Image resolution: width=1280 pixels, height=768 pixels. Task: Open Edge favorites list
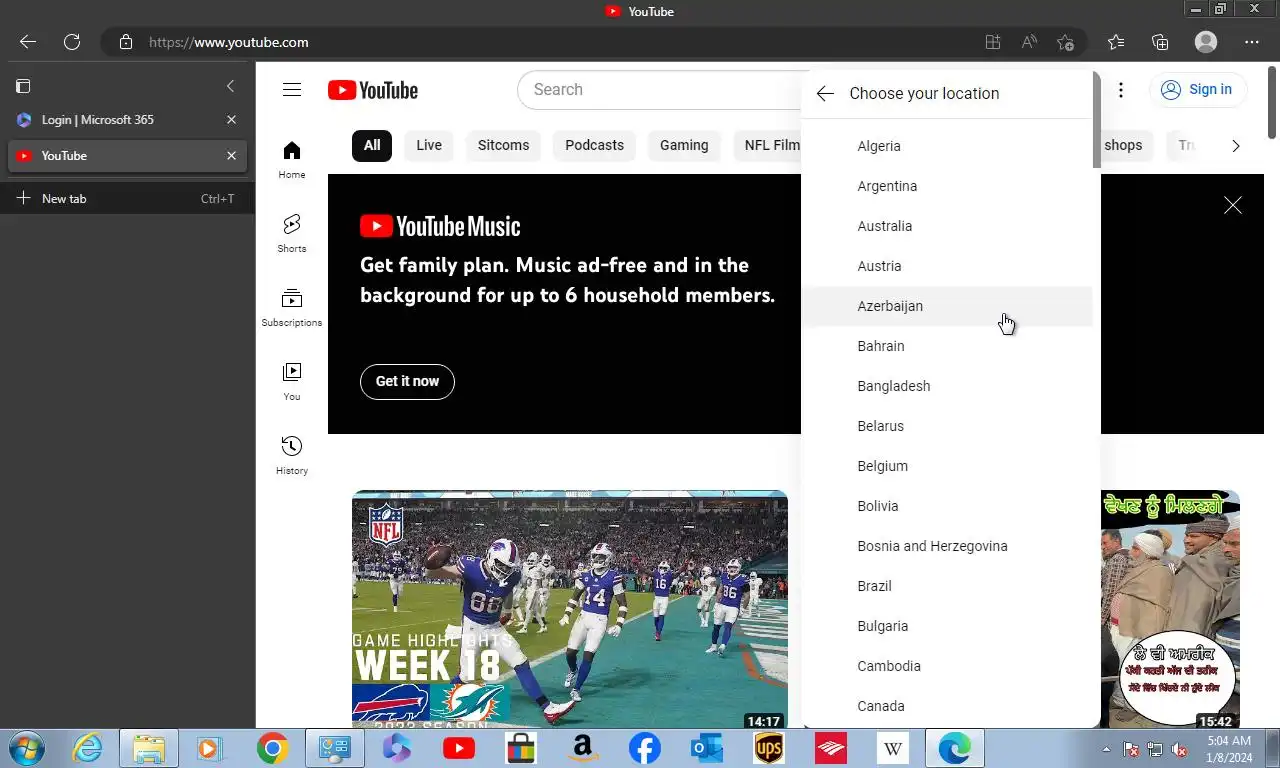[x=1116, y=42]
